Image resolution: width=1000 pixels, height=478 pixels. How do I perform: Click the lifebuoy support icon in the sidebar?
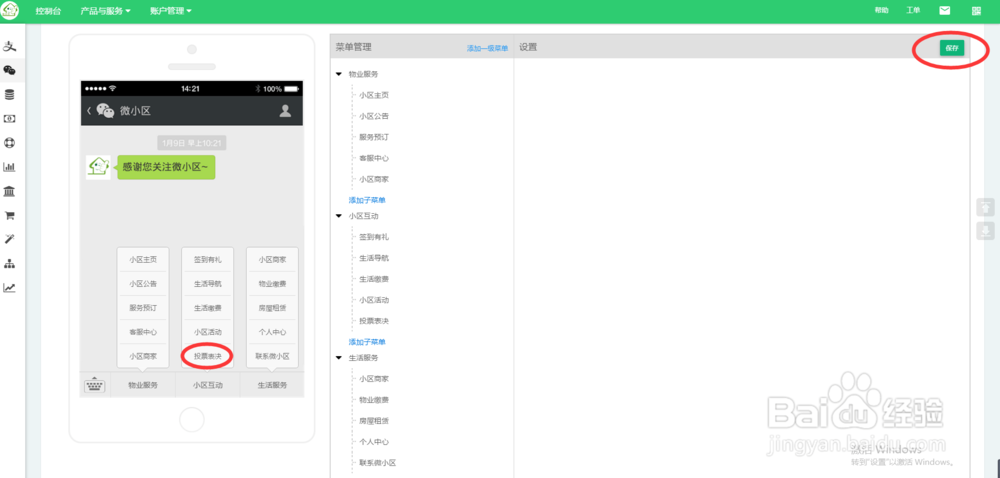(9, 143)
